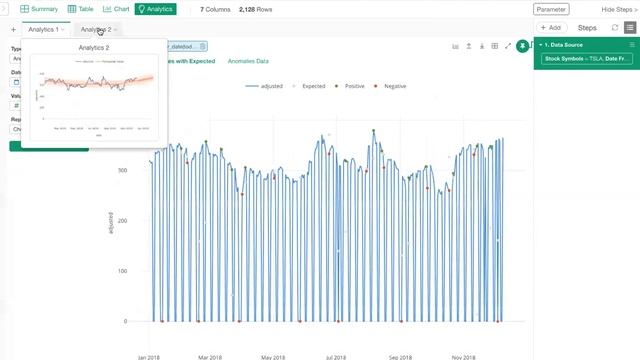Click the green Run button
This screenshot has height=360, width=640.
pyautogui.click(x=49, y=147)
